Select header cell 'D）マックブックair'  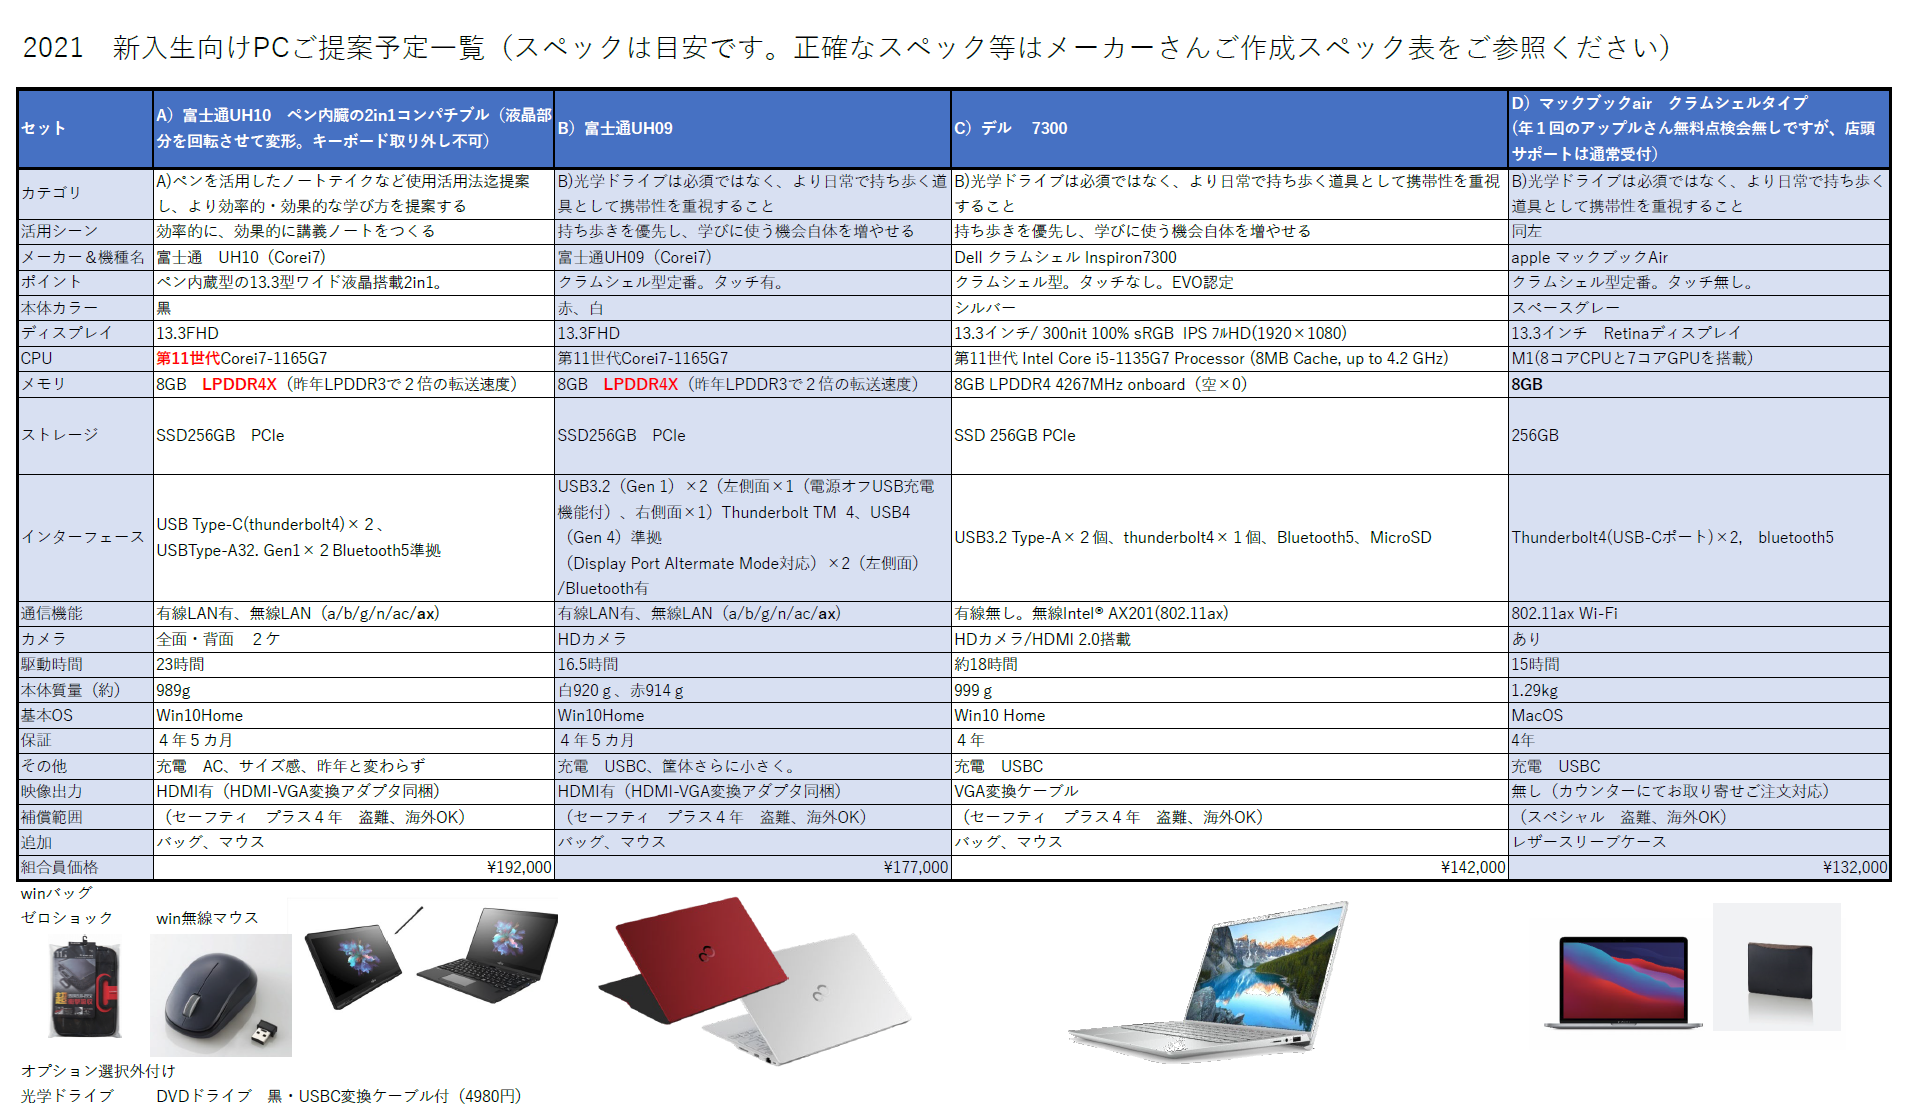pos(1699,128)
